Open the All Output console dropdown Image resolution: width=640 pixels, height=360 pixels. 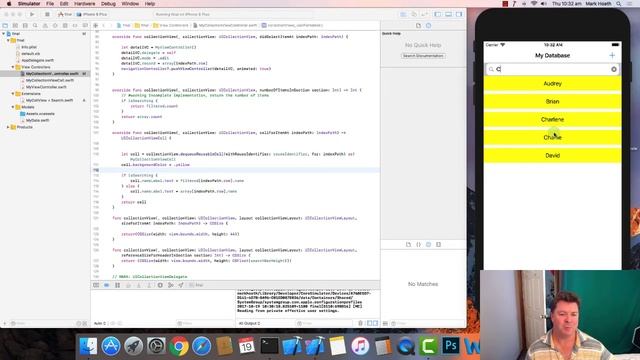(x=249, y=323)
